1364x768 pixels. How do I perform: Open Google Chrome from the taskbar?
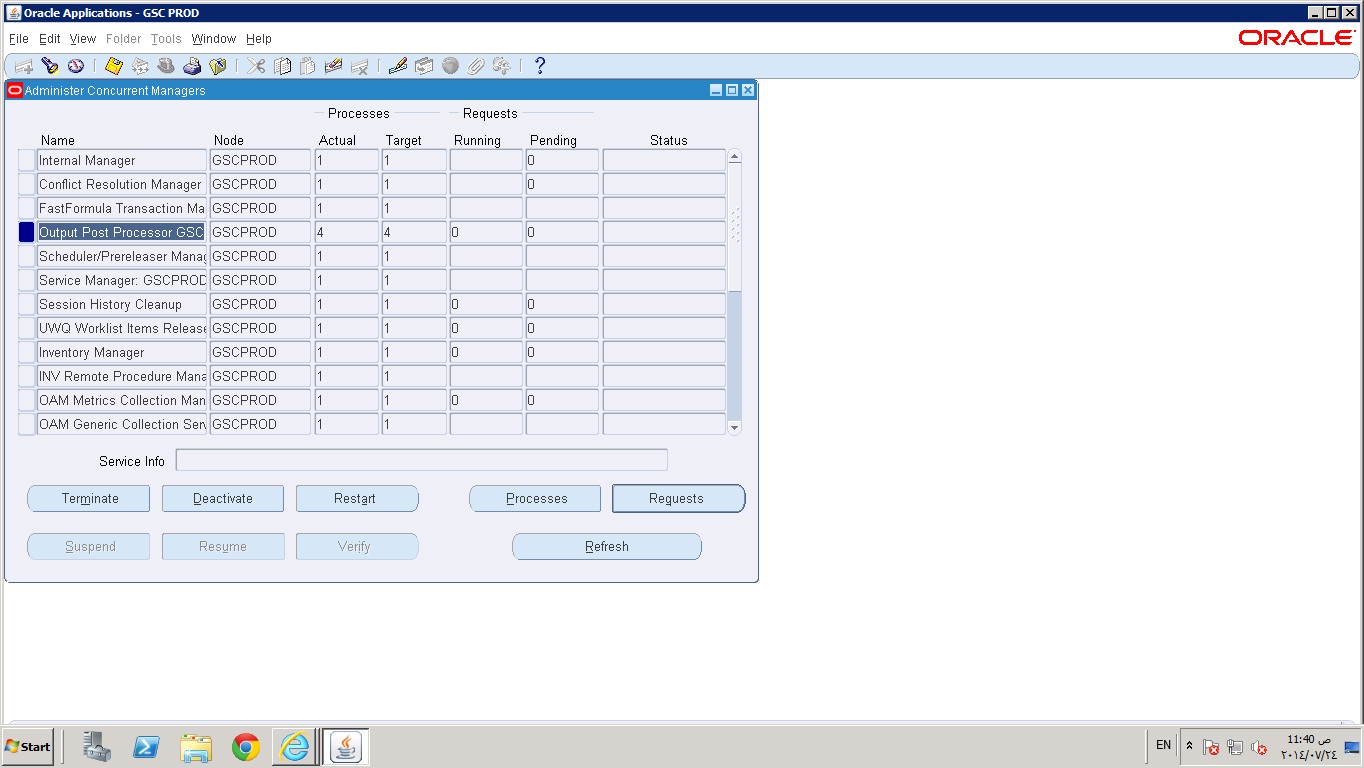[x=246, y=747]
